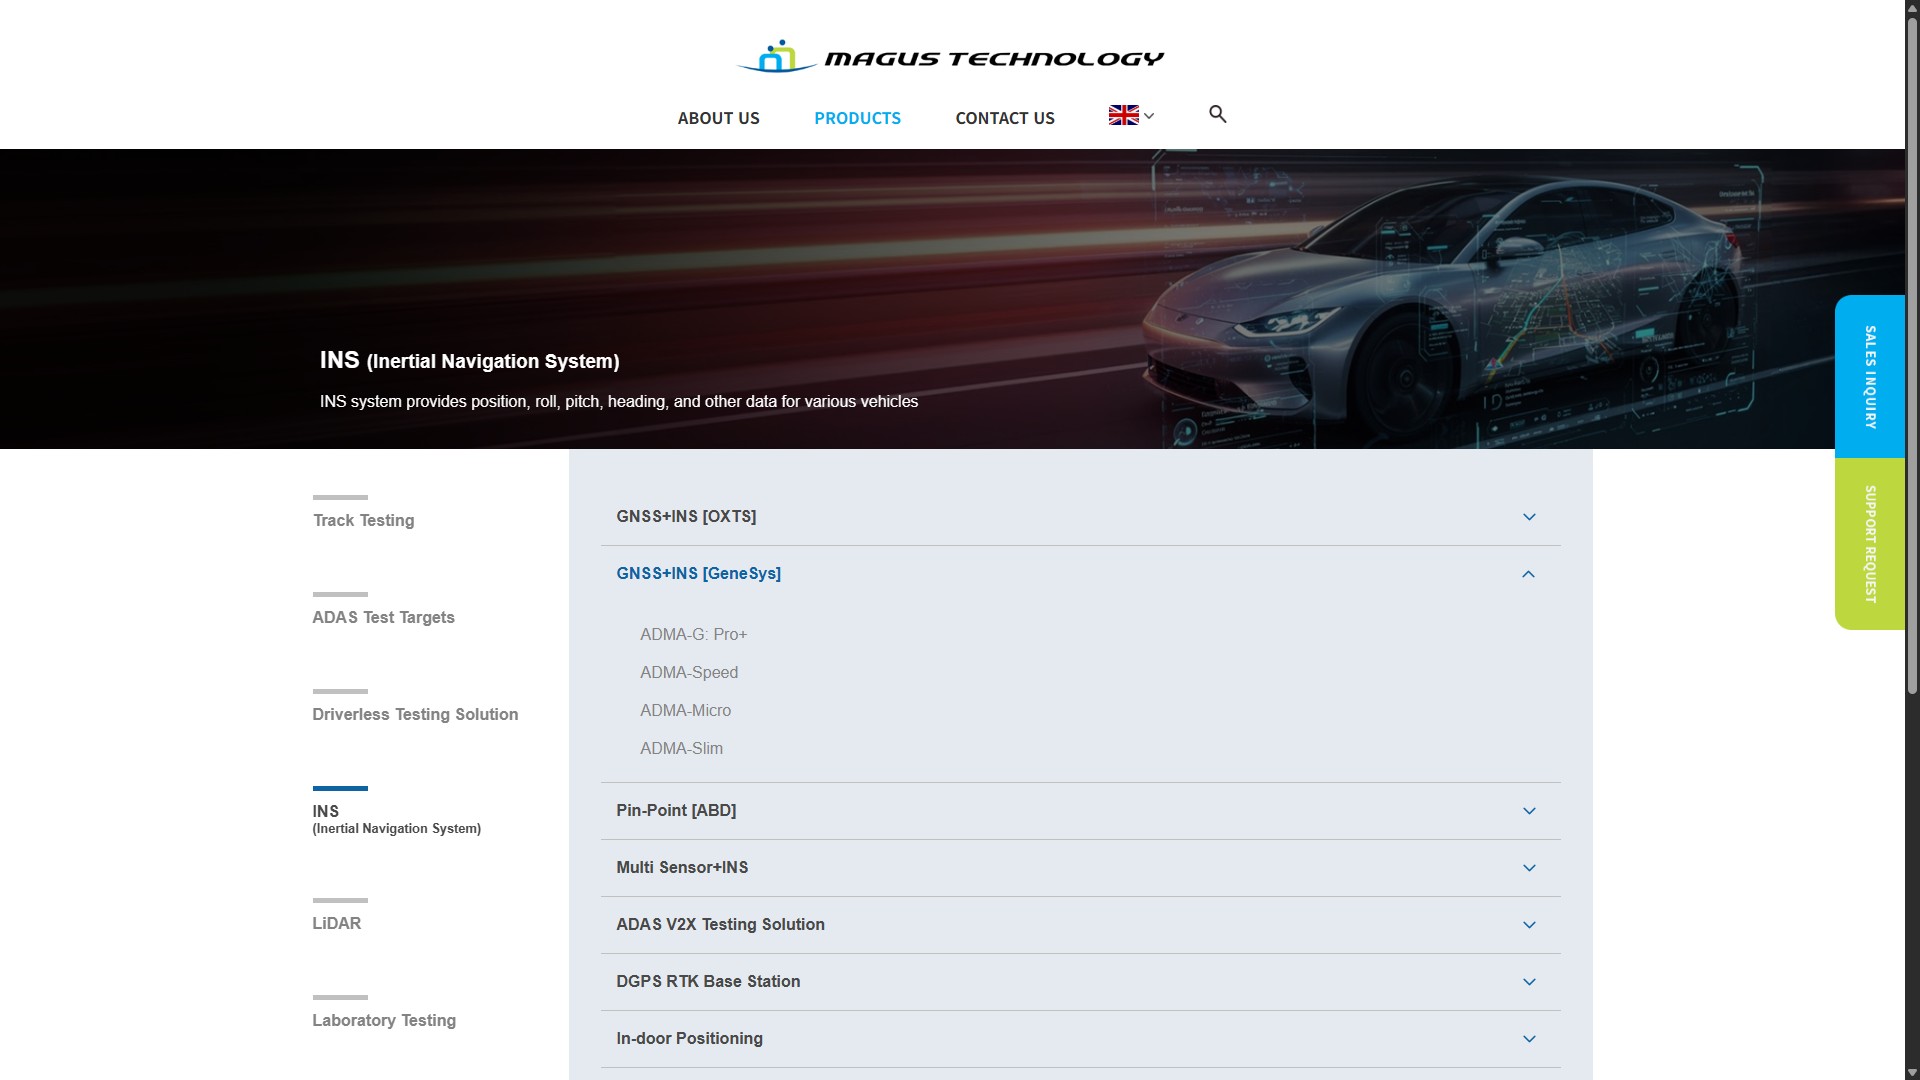Open the language dropdown arrow
The image size is (1920, 1080).
click(x=1149, y=116)
